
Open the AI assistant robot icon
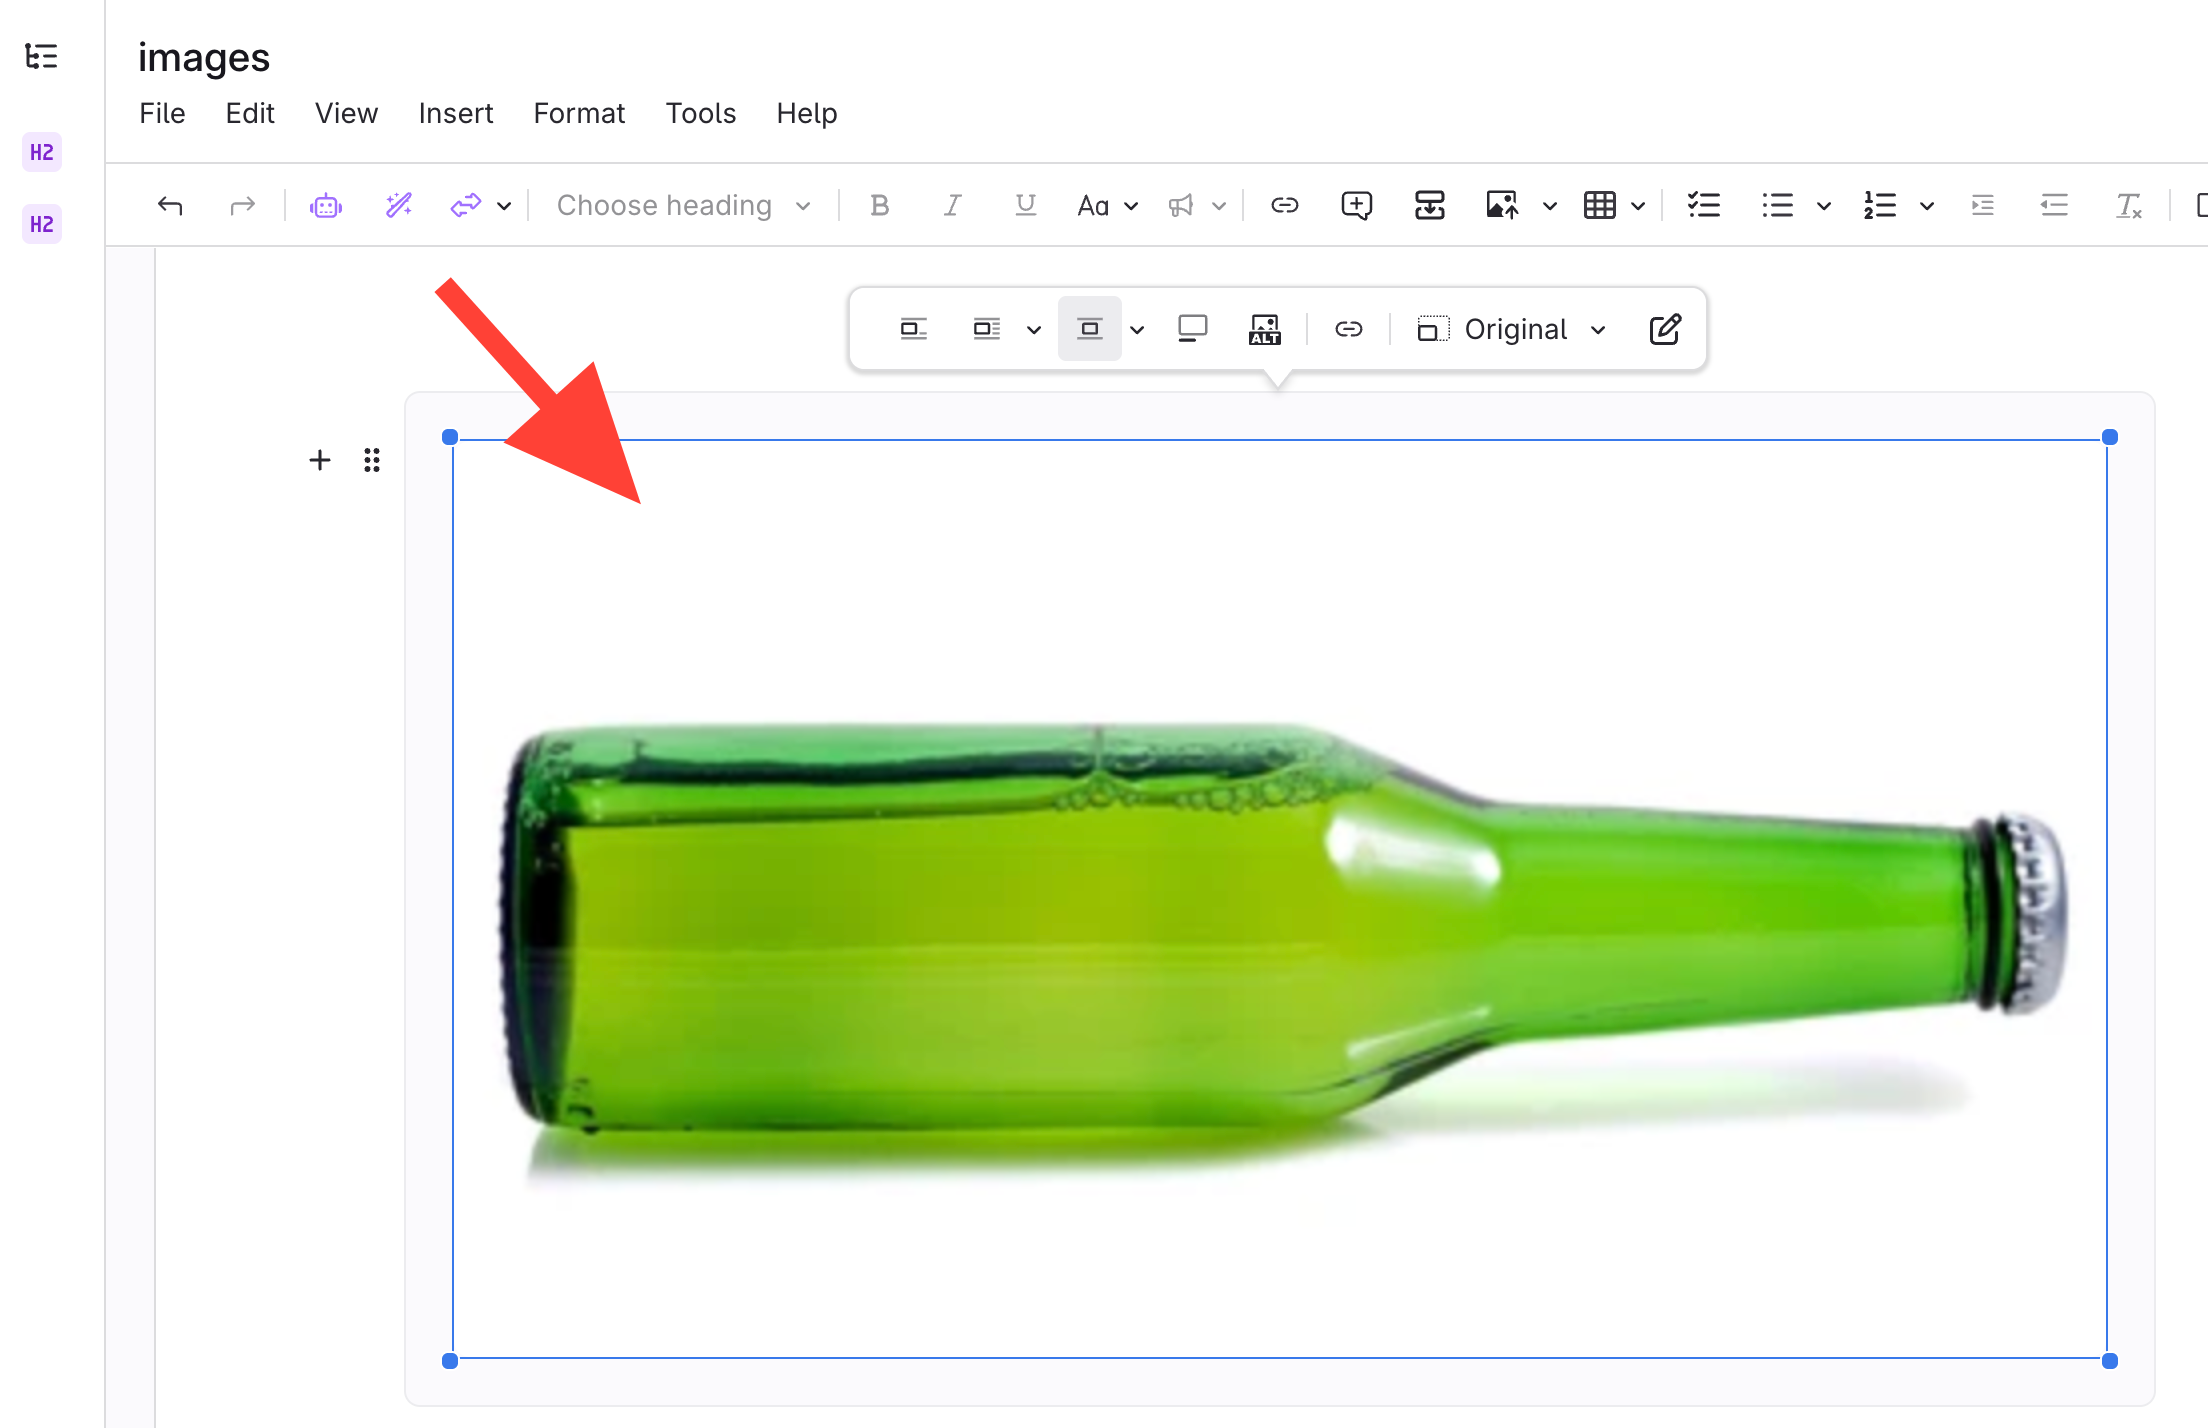coord(326,206)
